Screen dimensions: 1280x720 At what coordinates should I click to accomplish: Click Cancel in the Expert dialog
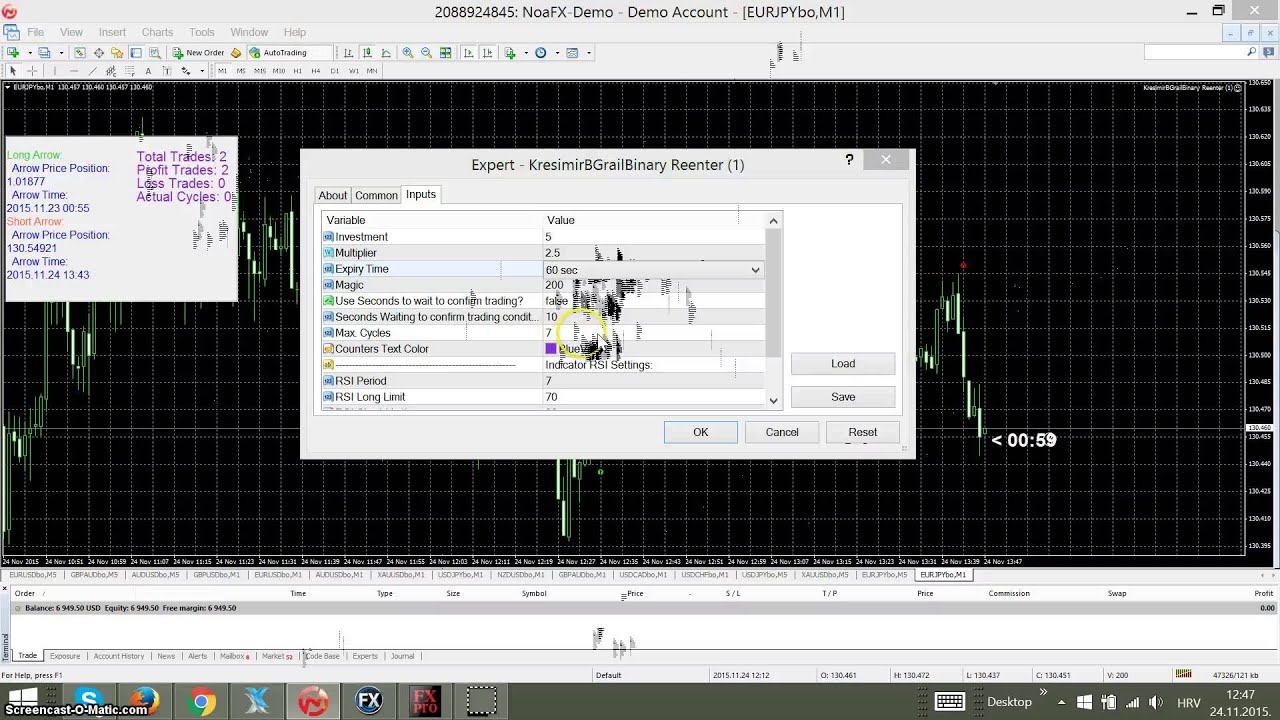point(782,432)
